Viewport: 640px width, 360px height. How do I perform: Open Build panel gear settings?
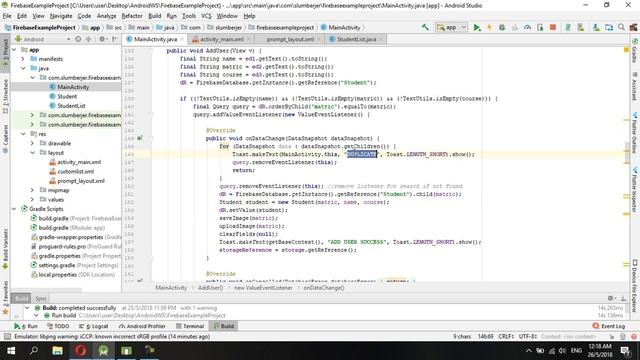(611, 298)
